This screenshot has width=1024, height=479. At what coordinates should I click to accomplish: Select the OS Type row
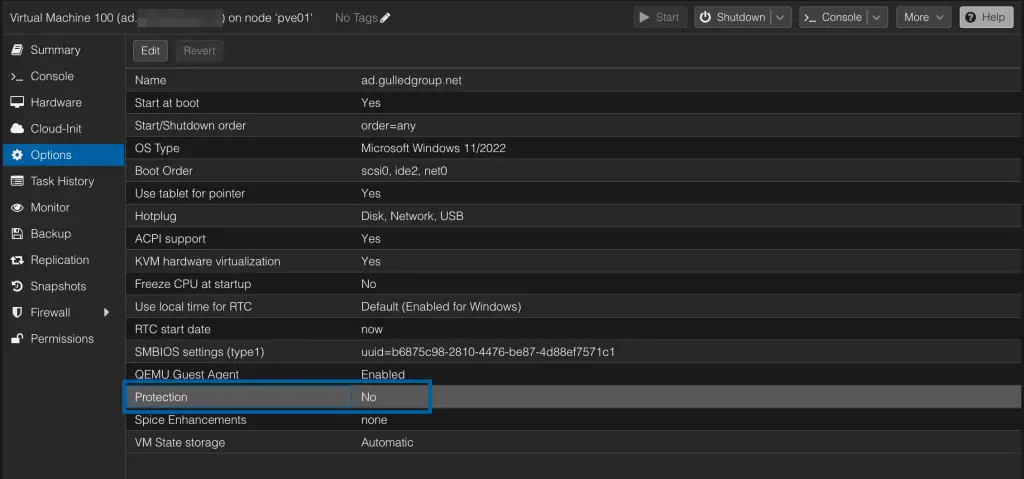[574, 148]
